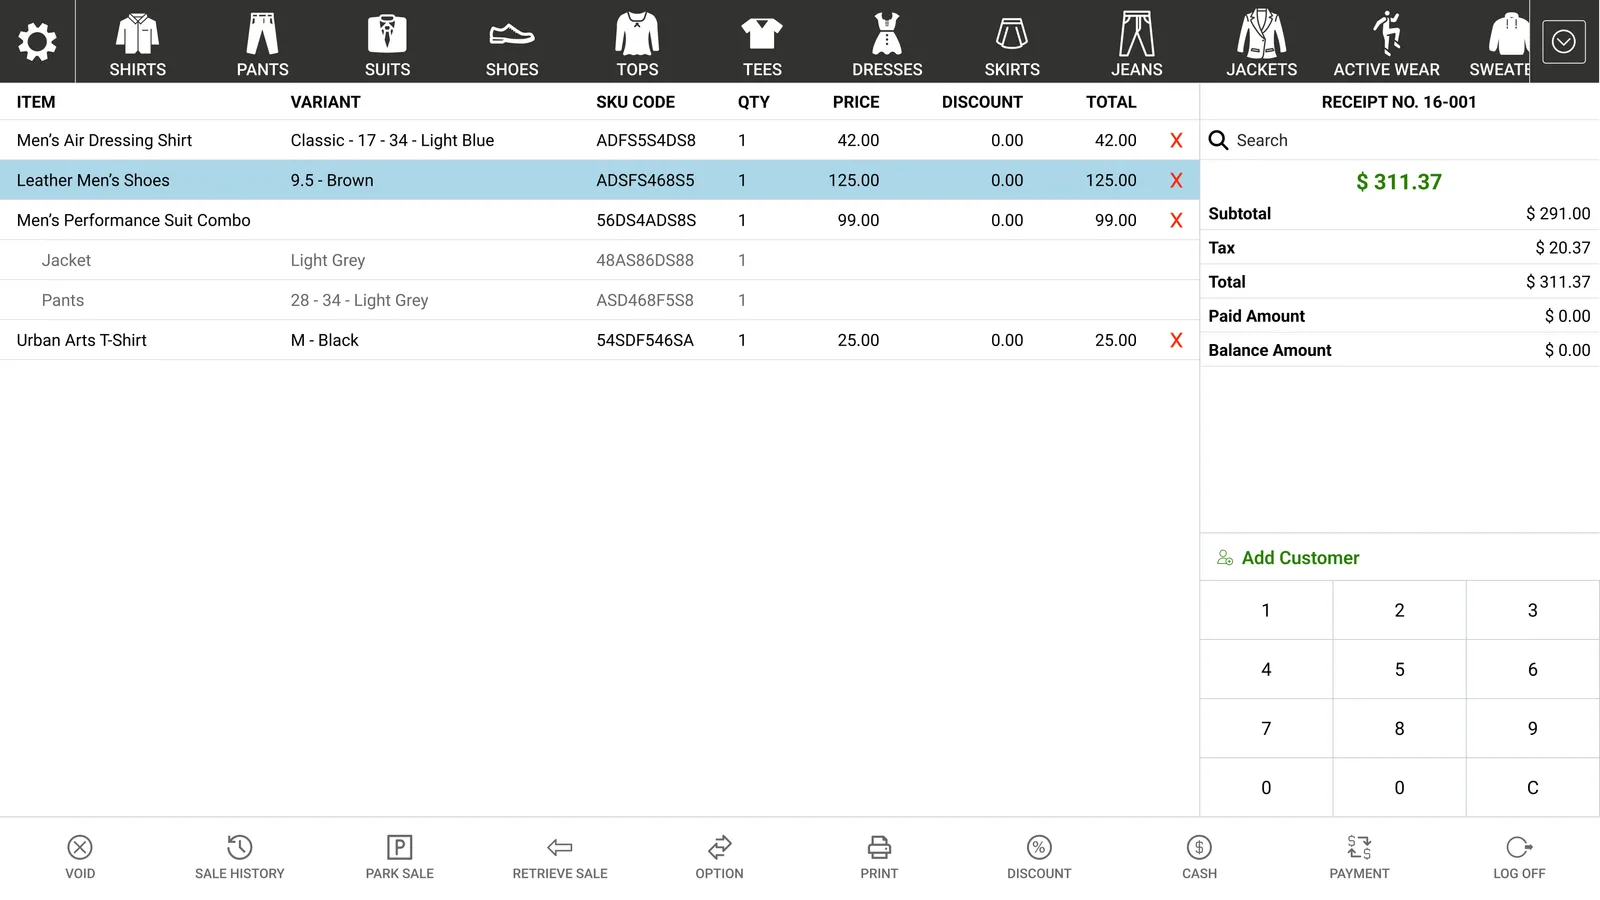Choose the JACKETS category icon
1600x900 pixels.
[1262, 34]
